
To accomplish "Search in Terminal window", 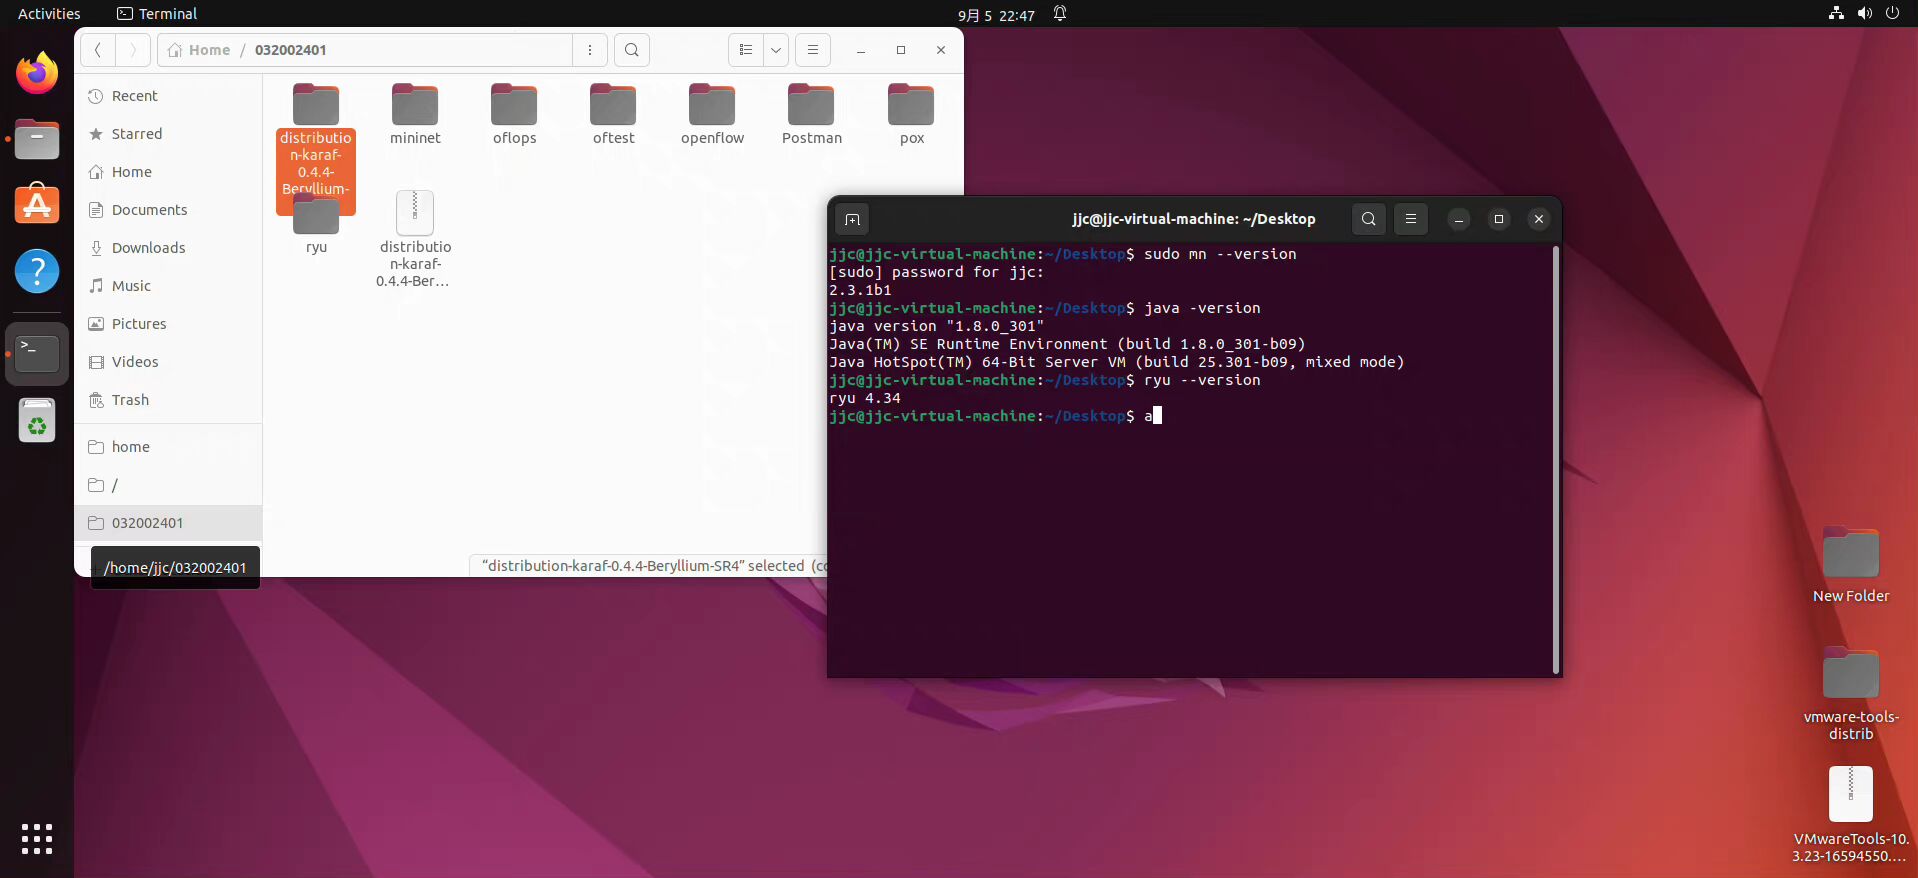I will click(1369, 219).
